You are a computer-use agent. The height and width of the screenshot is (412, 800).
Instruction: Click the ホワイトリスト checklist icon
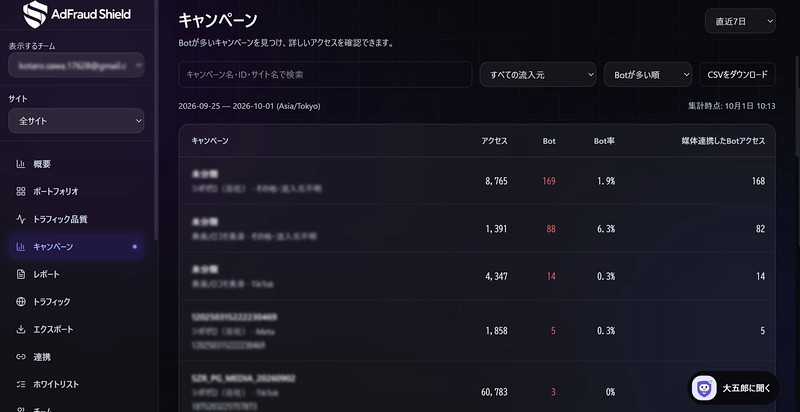point(21,384)
